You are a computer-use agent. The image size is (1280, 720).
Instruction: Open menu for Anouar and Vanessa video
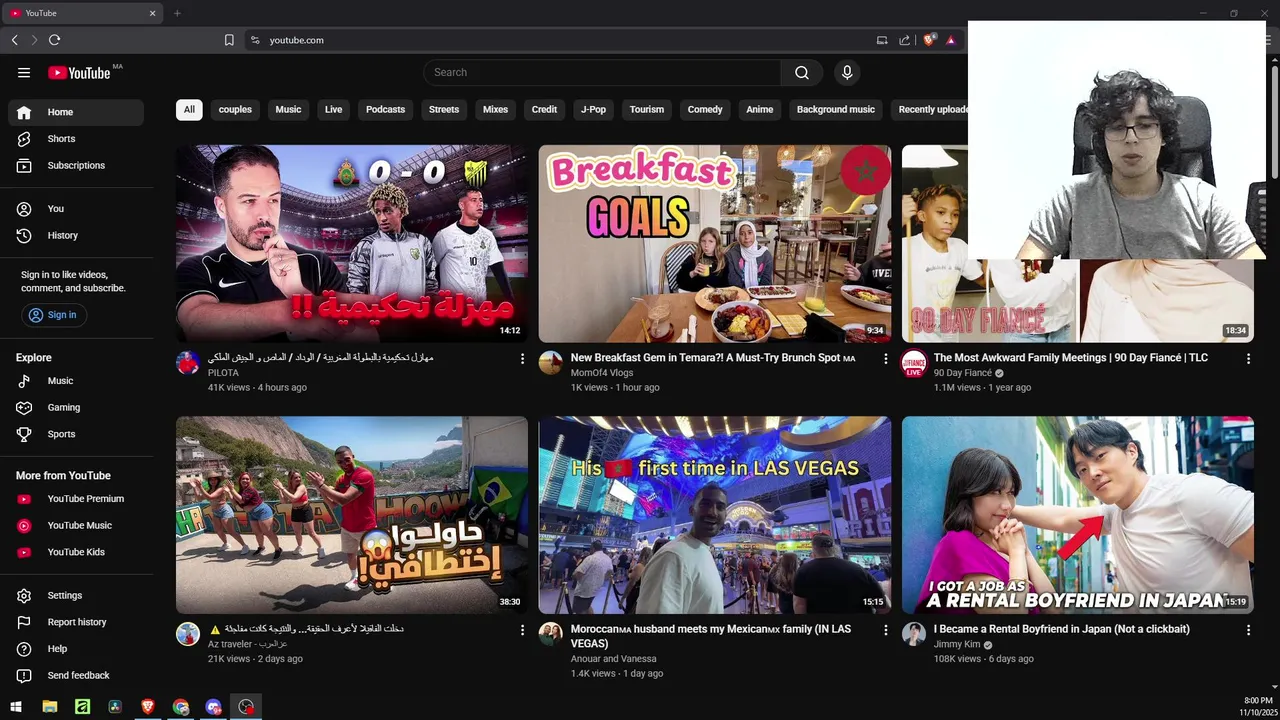pyautogui.click(x=885, y=630)
